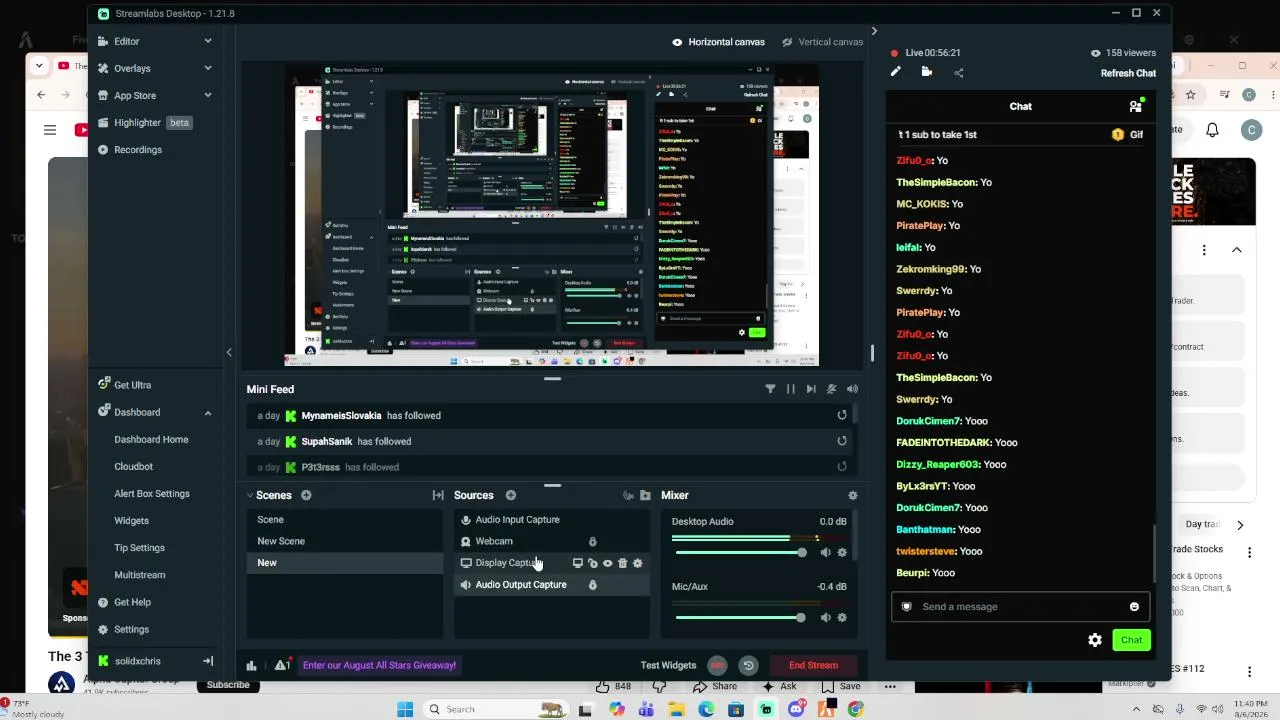Screen dimensions: 1280x720
Task: Toggle the lock on the Webcam source
Action: [x=592, y=541]
